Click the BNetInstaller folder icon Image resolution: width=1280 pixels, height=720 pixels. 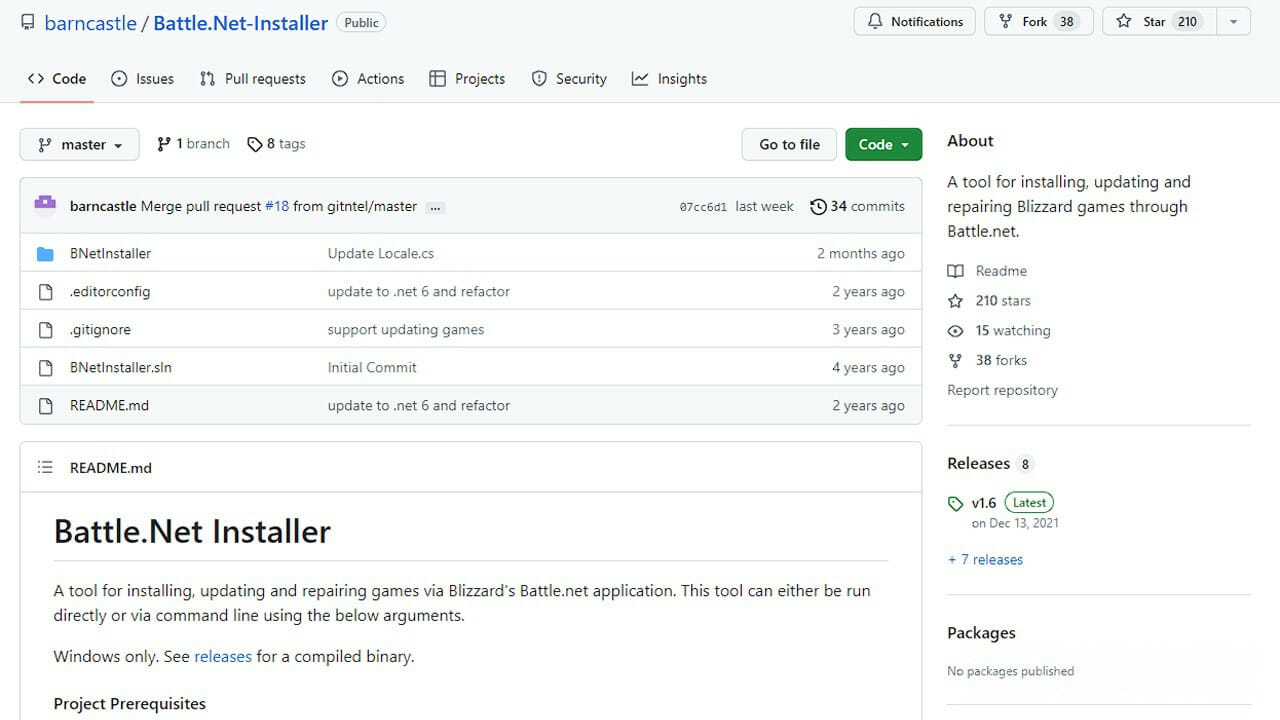pyautogui.click(x=45, y=254)
